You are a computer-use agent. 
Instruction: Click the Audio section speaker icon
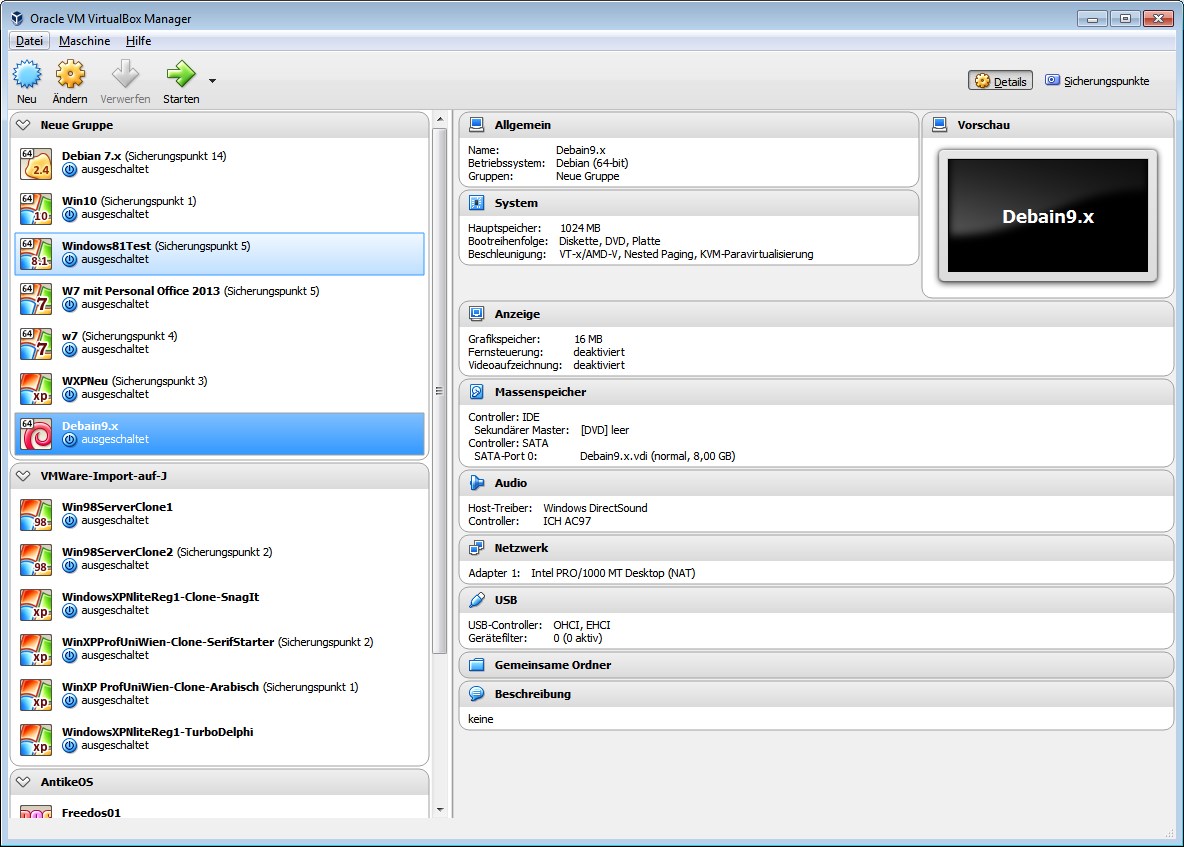477,483
